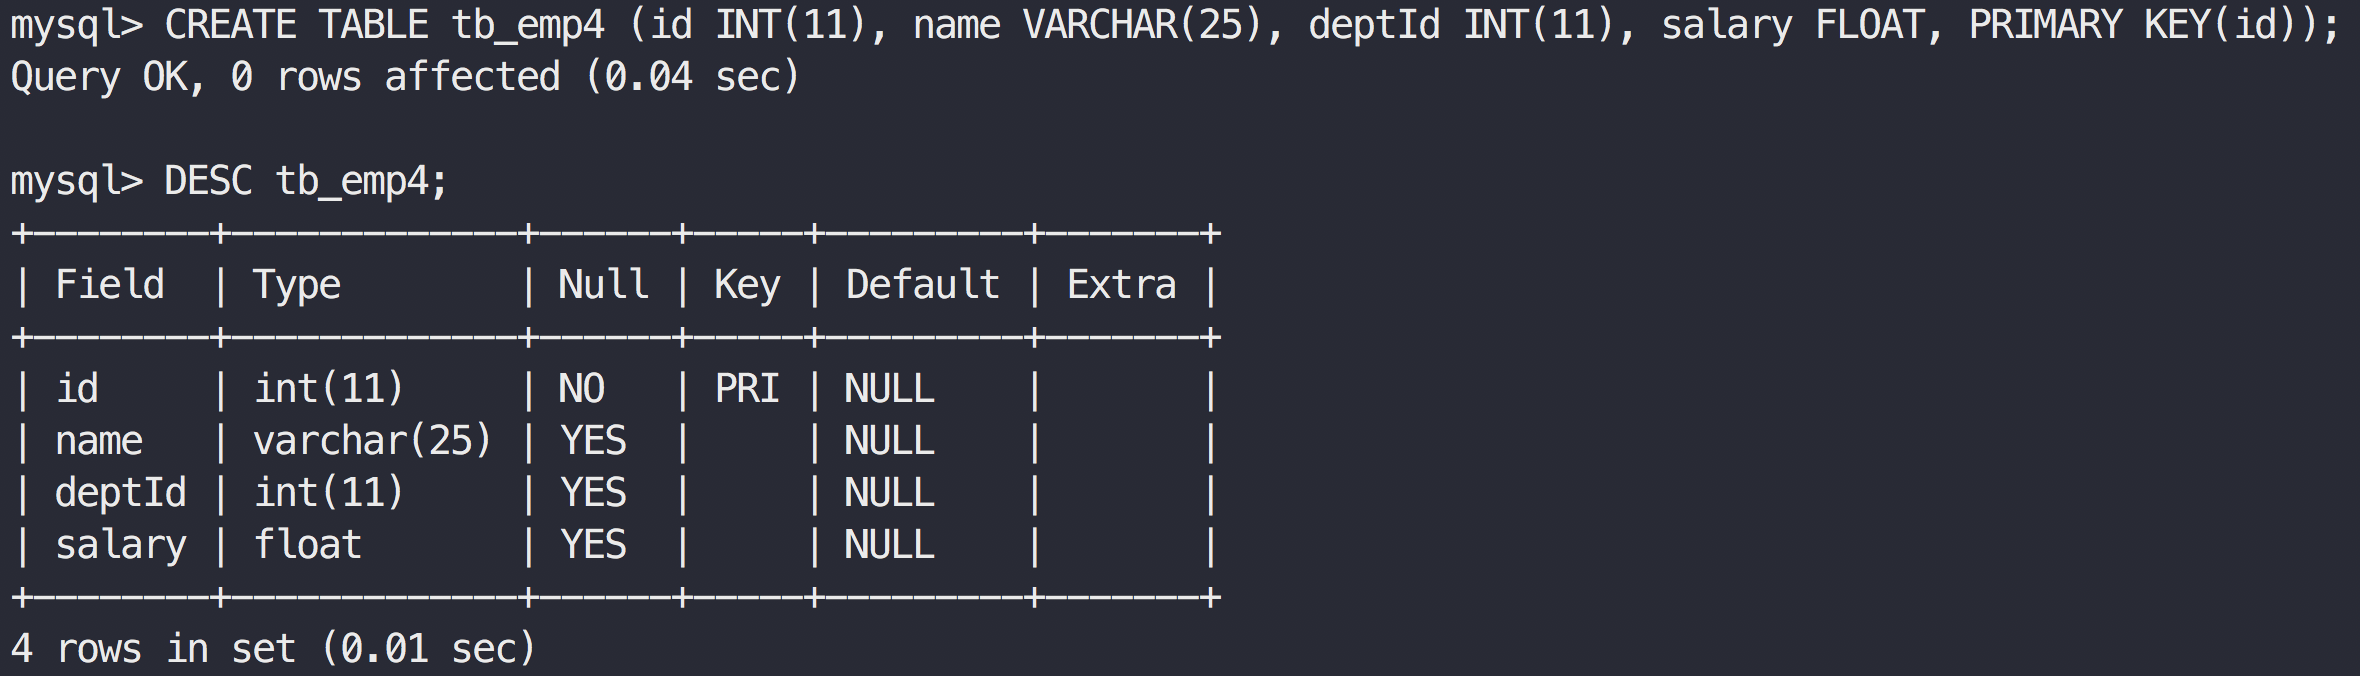Select the Null column header
Screen dimensions: 2360x676
point(604,285)
